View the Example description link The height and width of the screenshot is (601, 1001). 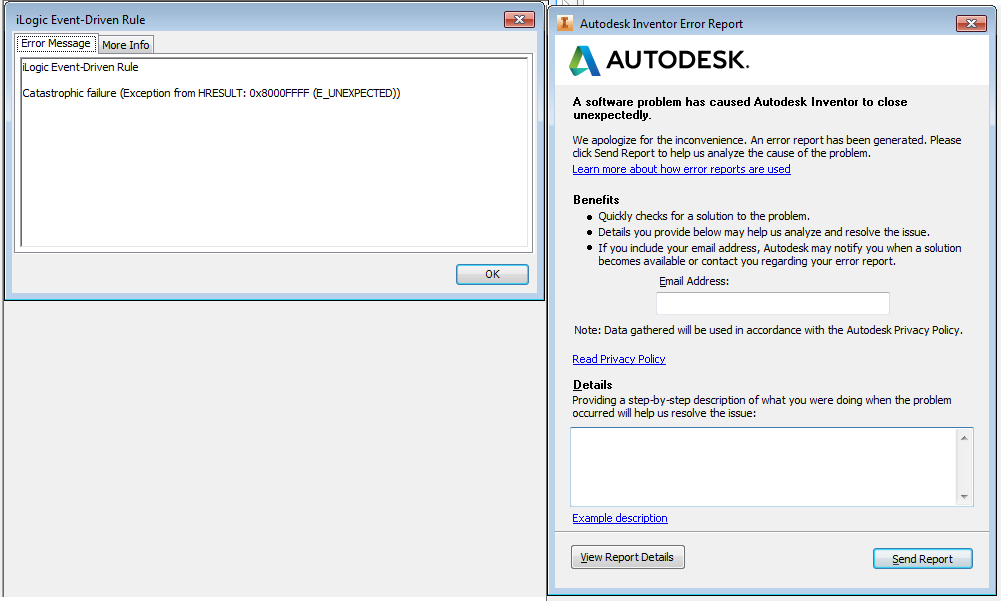pyautogui.click(x=619, y=518)
